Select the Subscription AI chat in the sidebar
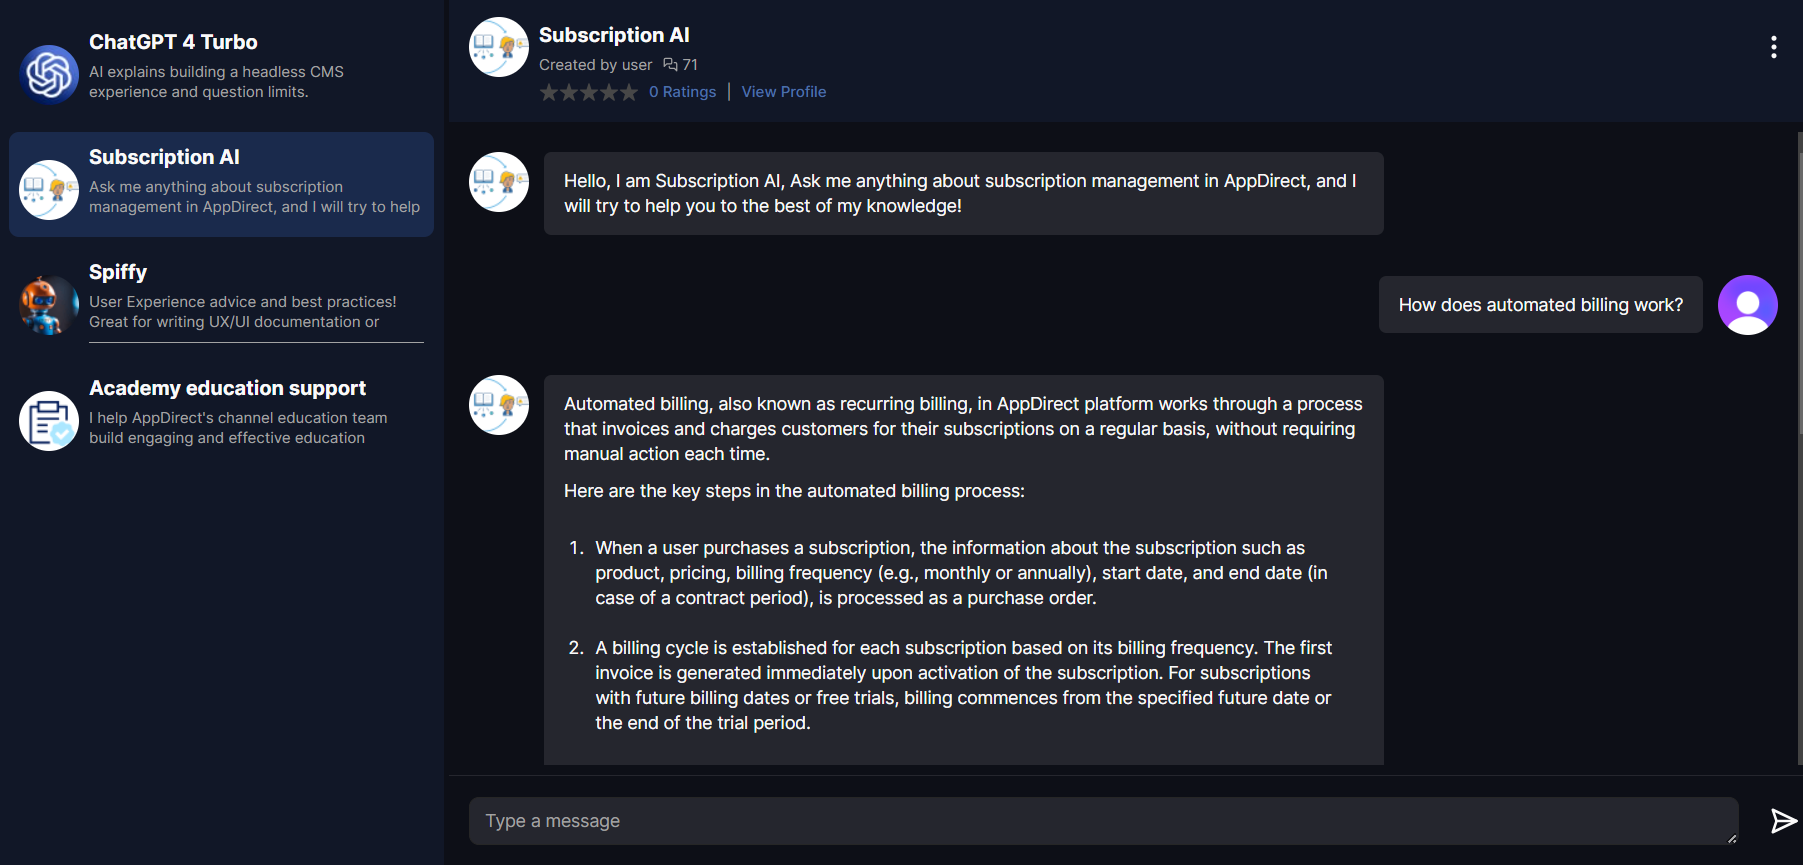 tap(221, 184)
